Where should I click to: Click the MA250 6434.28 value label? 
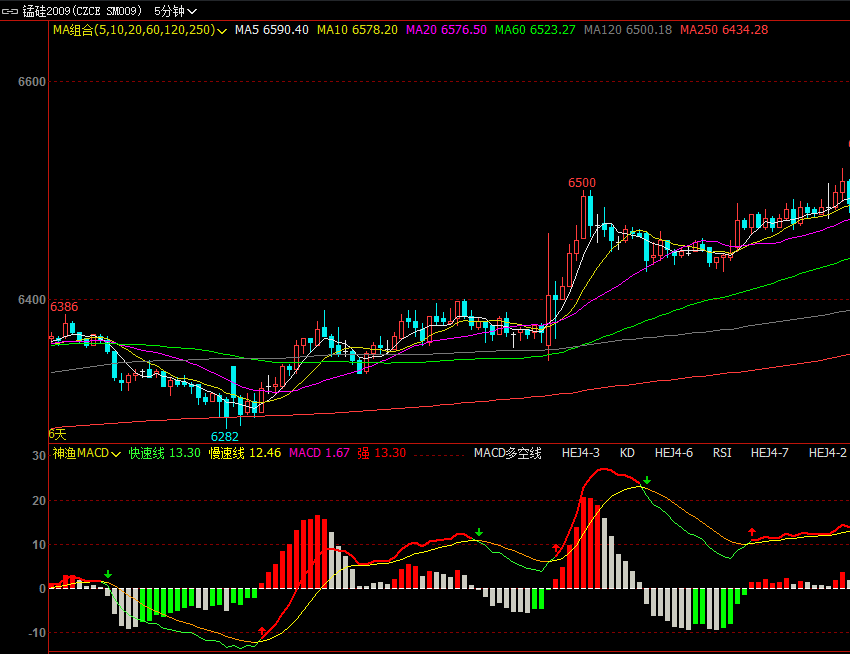[724, 30]
